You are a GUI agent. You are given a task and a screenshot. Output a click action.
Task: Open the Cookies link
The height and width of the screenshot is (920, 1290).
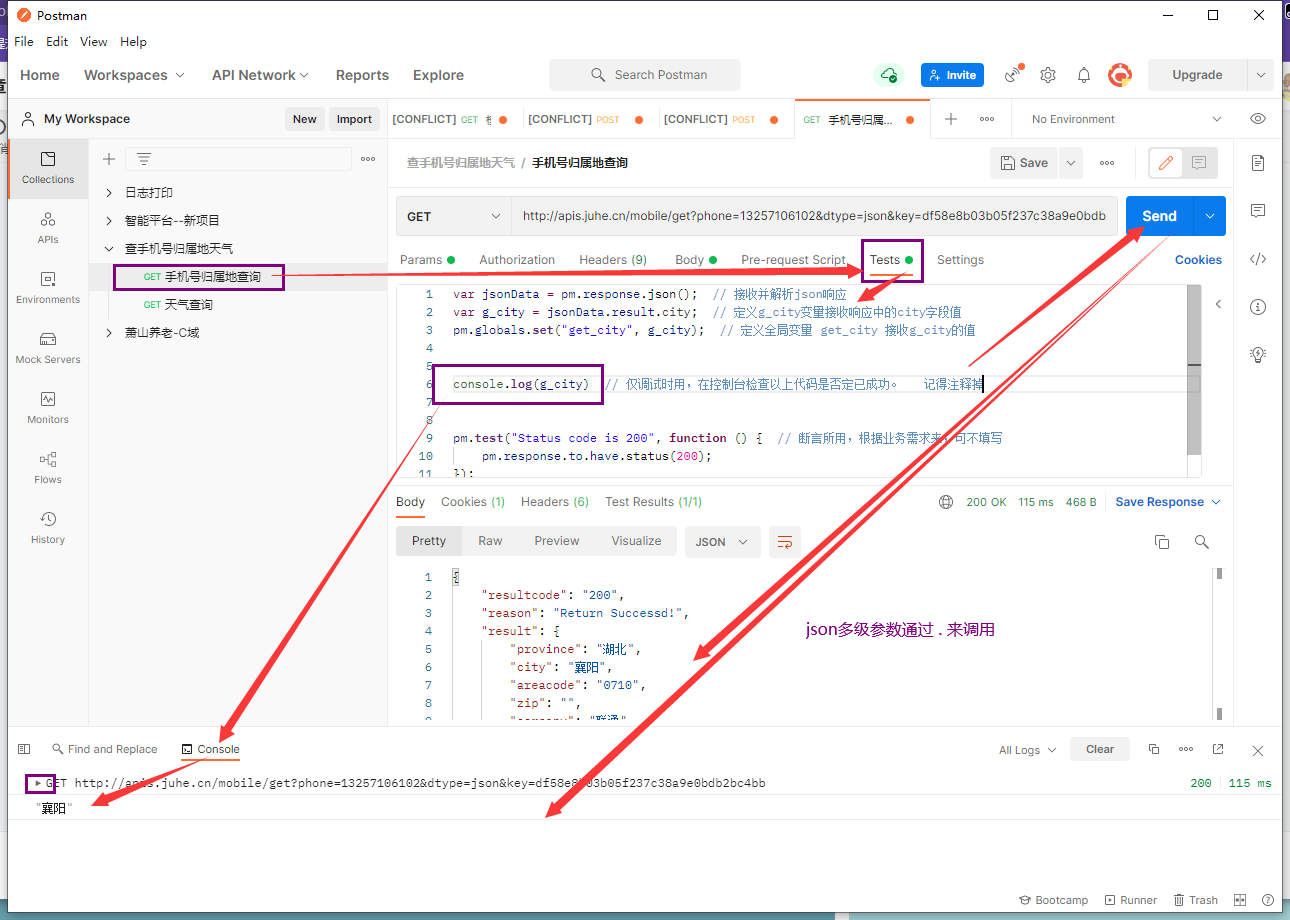pyautogui.click(x=1198, y=260)
